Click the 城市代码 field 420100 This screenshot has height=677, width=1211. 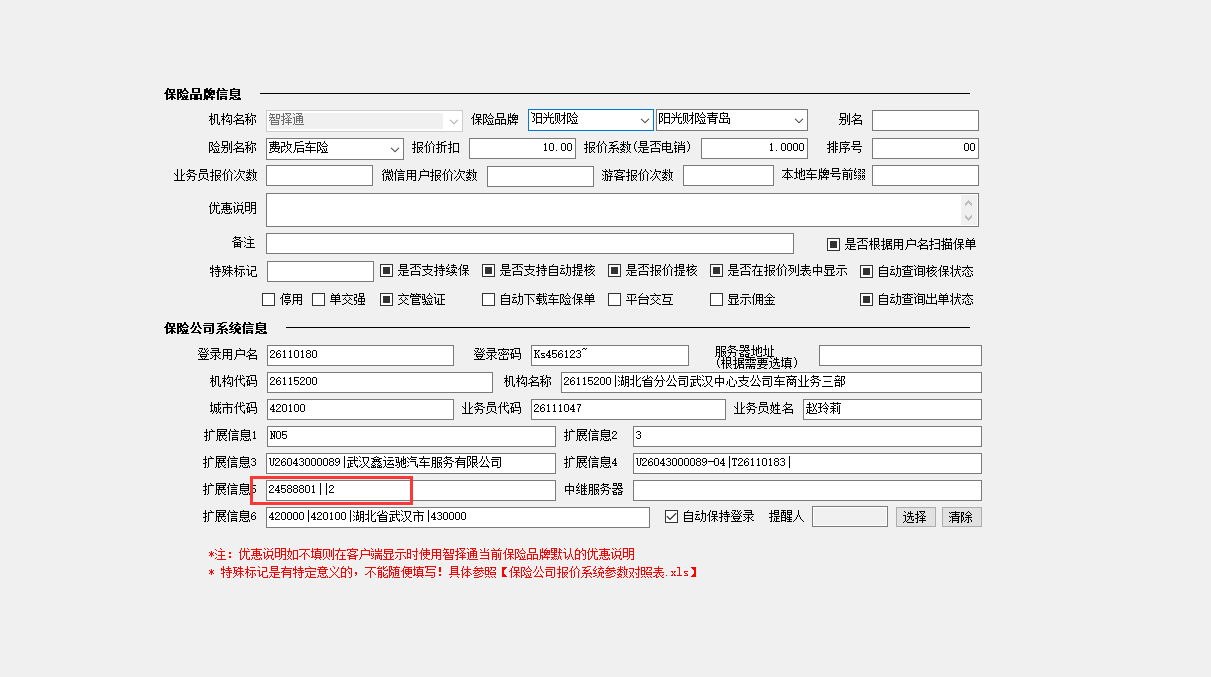(360, 409)
